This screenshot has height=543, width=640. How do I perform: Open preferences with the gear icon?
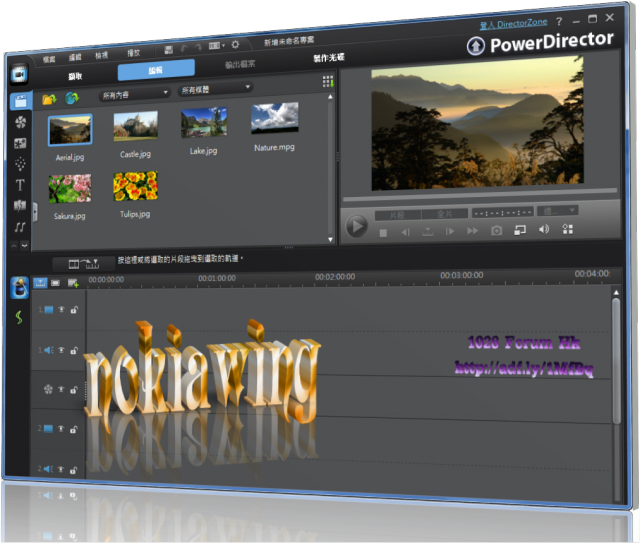(235, 45)
